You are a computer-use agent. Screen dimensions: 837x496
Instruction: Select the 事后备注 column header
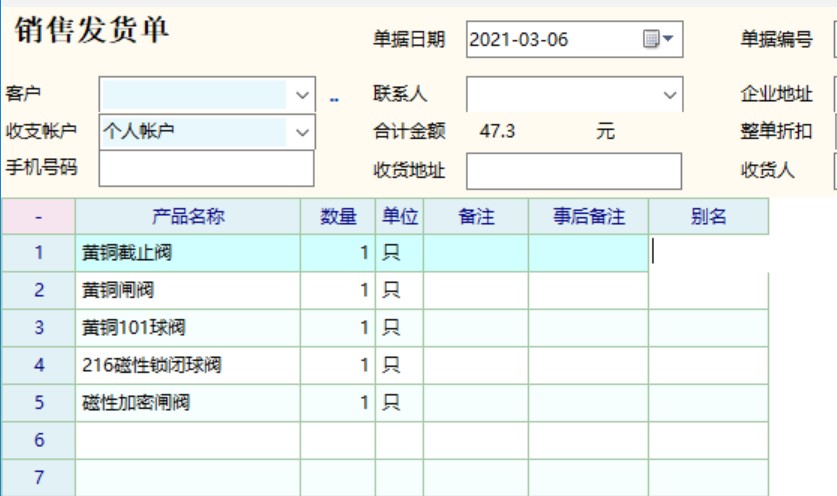pos(588,216)
